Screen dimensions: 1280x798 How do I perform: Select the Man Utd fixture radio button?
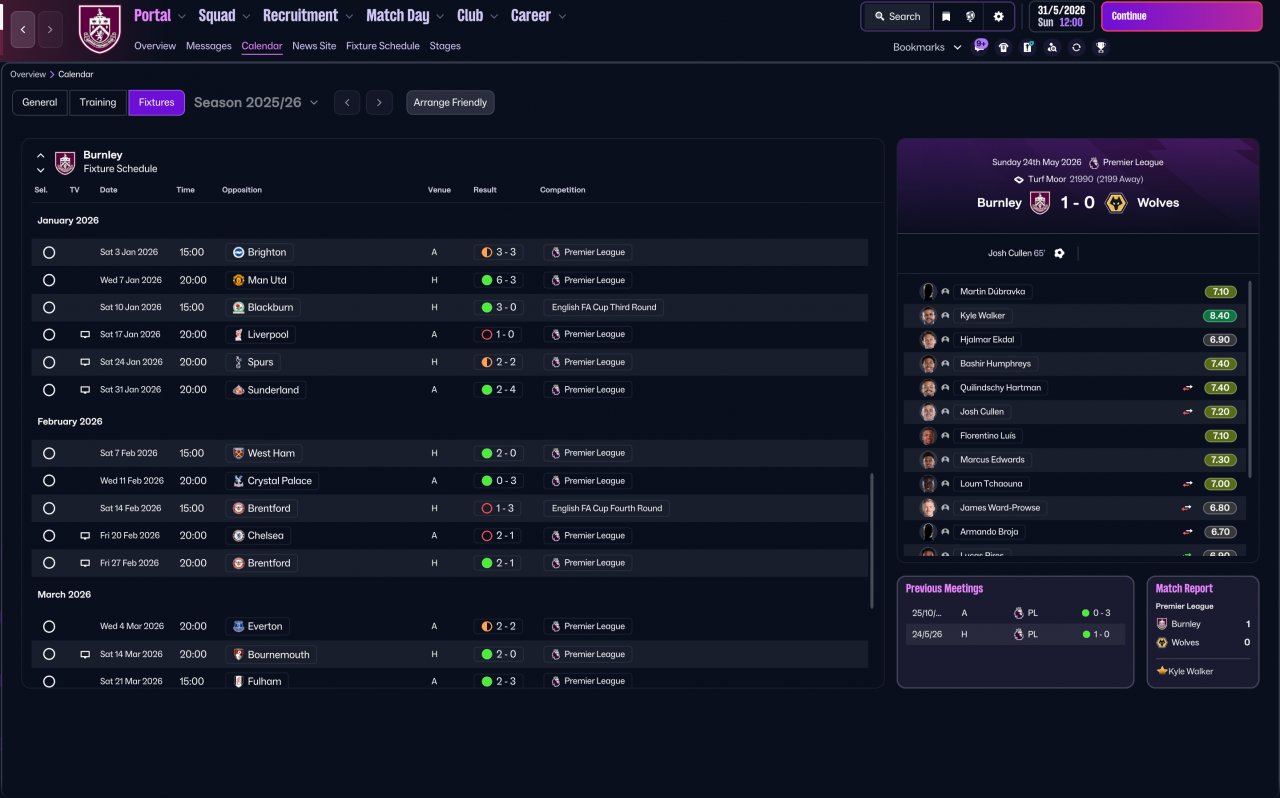click(49, 280)
